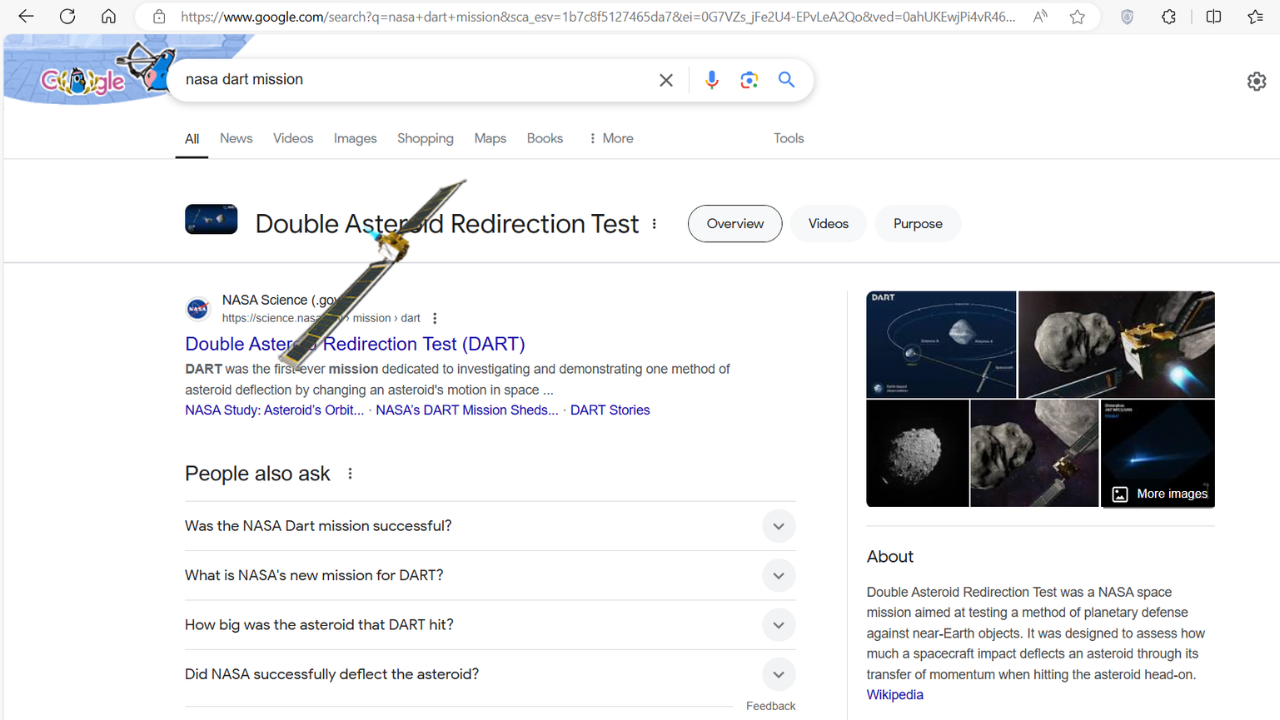Switch to the Videos search tab
Viewport: 1280px width, 720px height.
click(293, 138)
